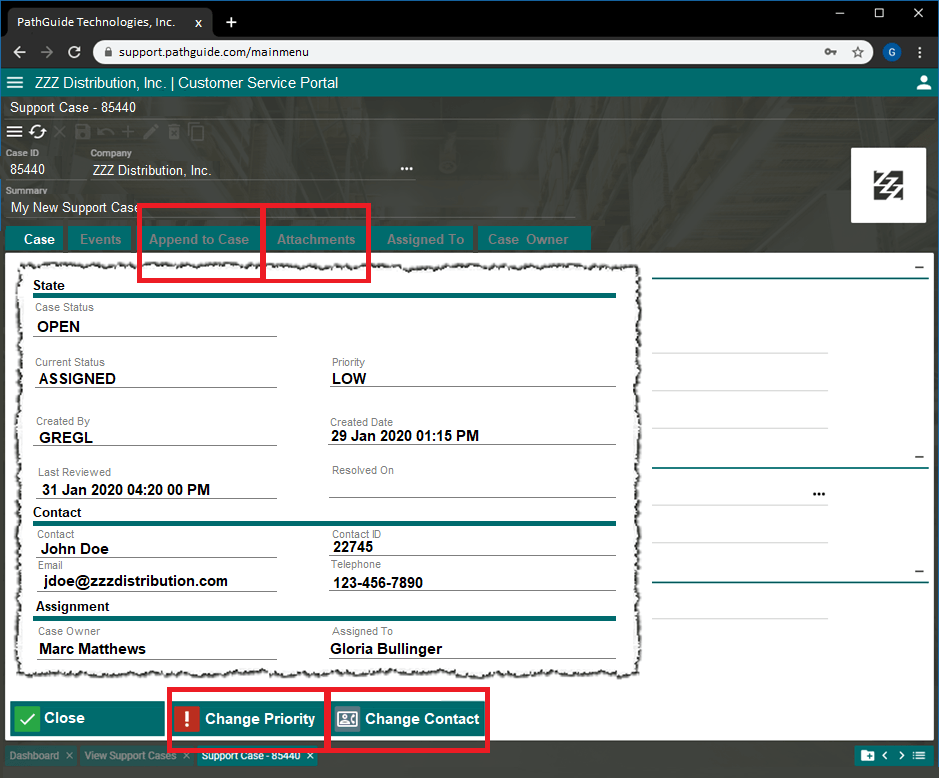This screenshot has width=939, height=778.
Task: Switch to the Dashboard bottom tab
Action: point(34,756)
